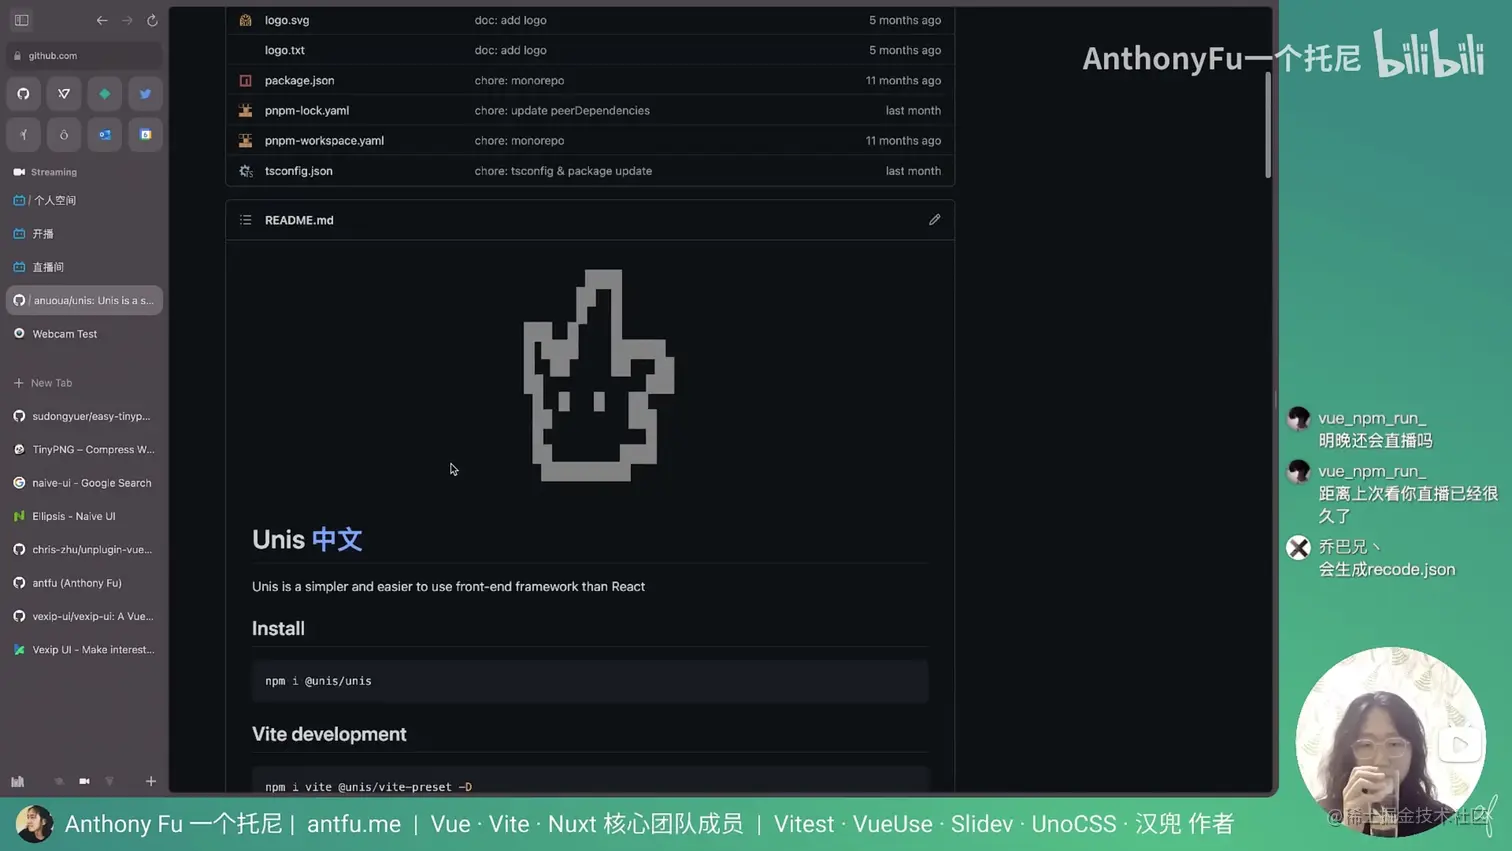Select the camera space icon at bottom

pyautogui.click(x=84, y=781)
